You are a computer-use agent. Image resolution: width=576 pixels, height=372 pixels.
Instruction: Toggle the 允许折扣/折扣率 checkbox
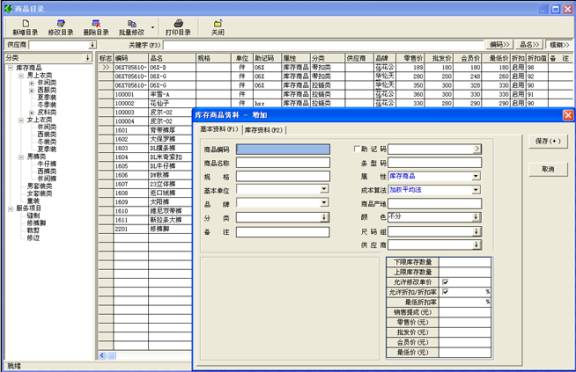[x=445, y=292]
